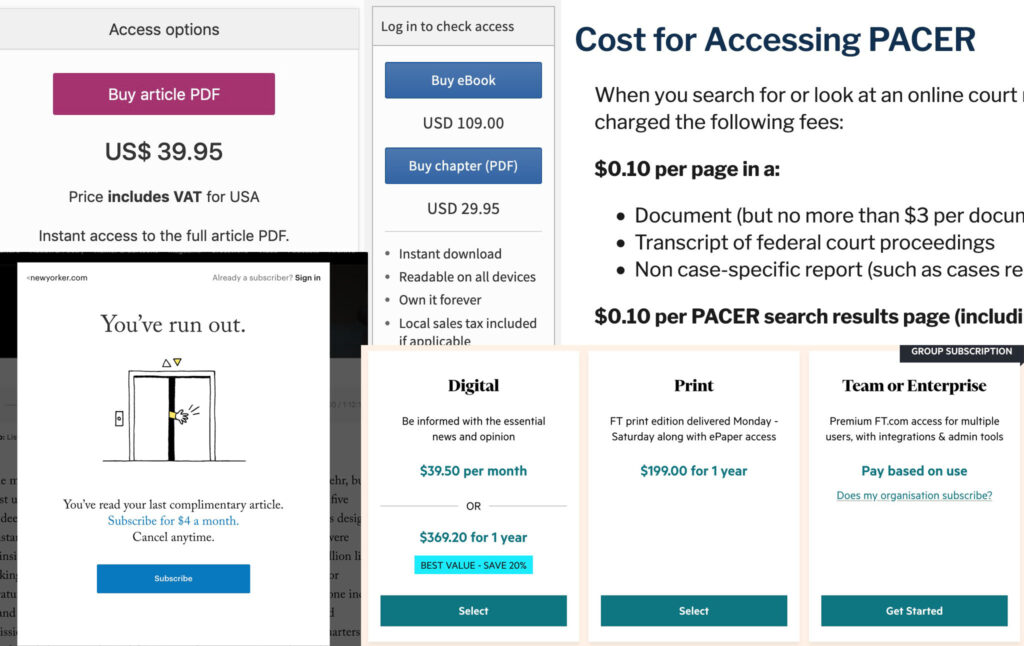The width and height of the screenshot is (1024, 646).
Task: Follow the Subscribe for $4 a month link
Action: click(173, 521)
